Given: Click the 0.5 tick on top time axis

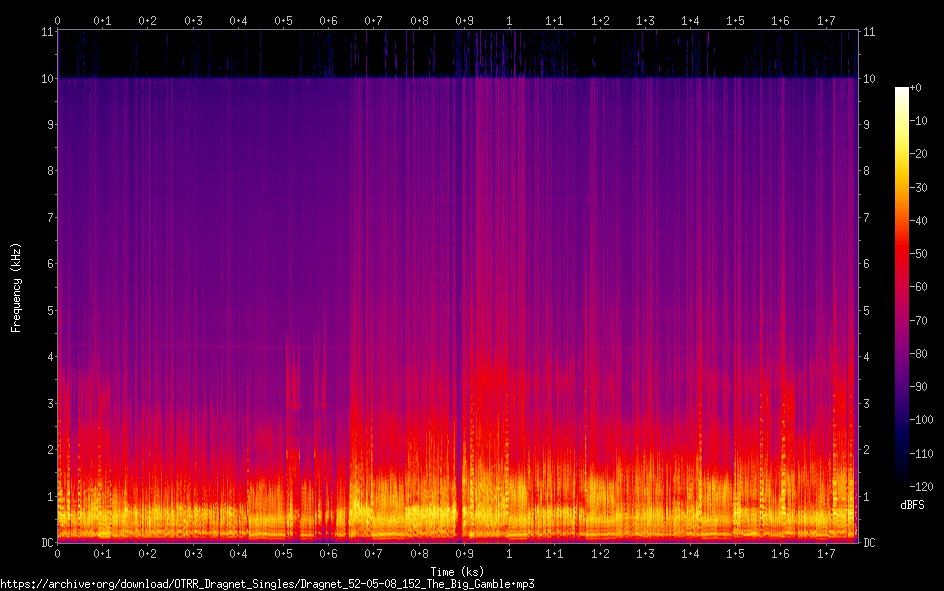Looking at the screenshot, I should tap(283, 20).
